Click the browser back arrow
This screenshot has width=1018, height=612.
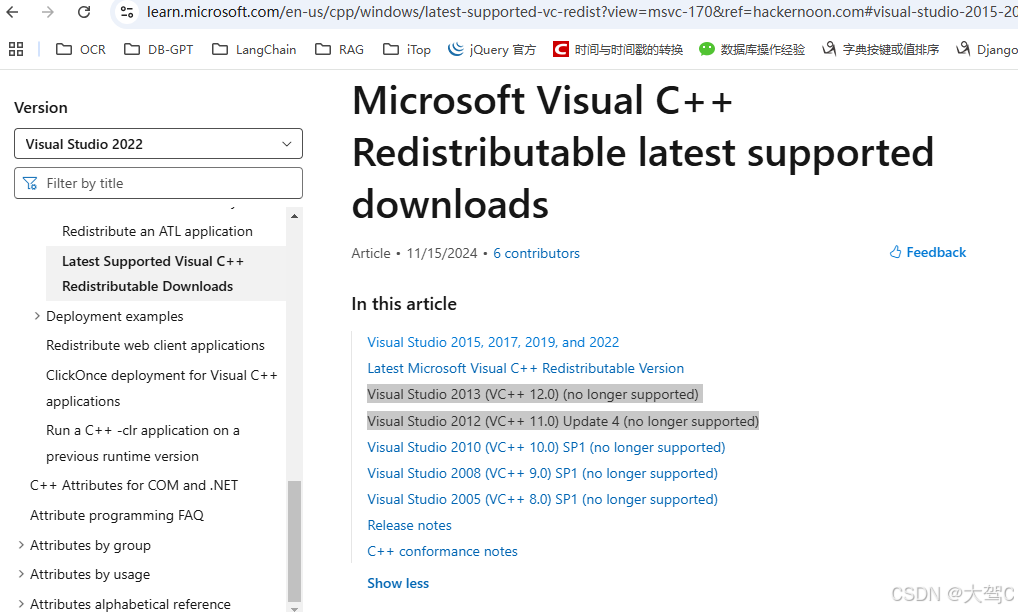[x=12, y=12]
